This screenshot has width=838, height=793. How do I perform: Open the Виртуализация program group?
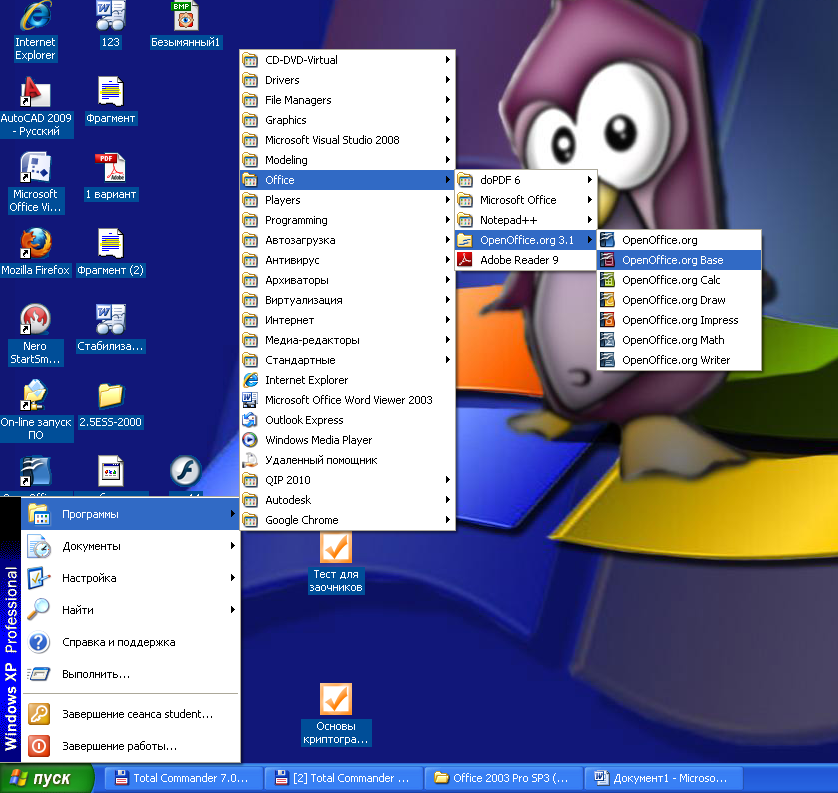point(347,300)
